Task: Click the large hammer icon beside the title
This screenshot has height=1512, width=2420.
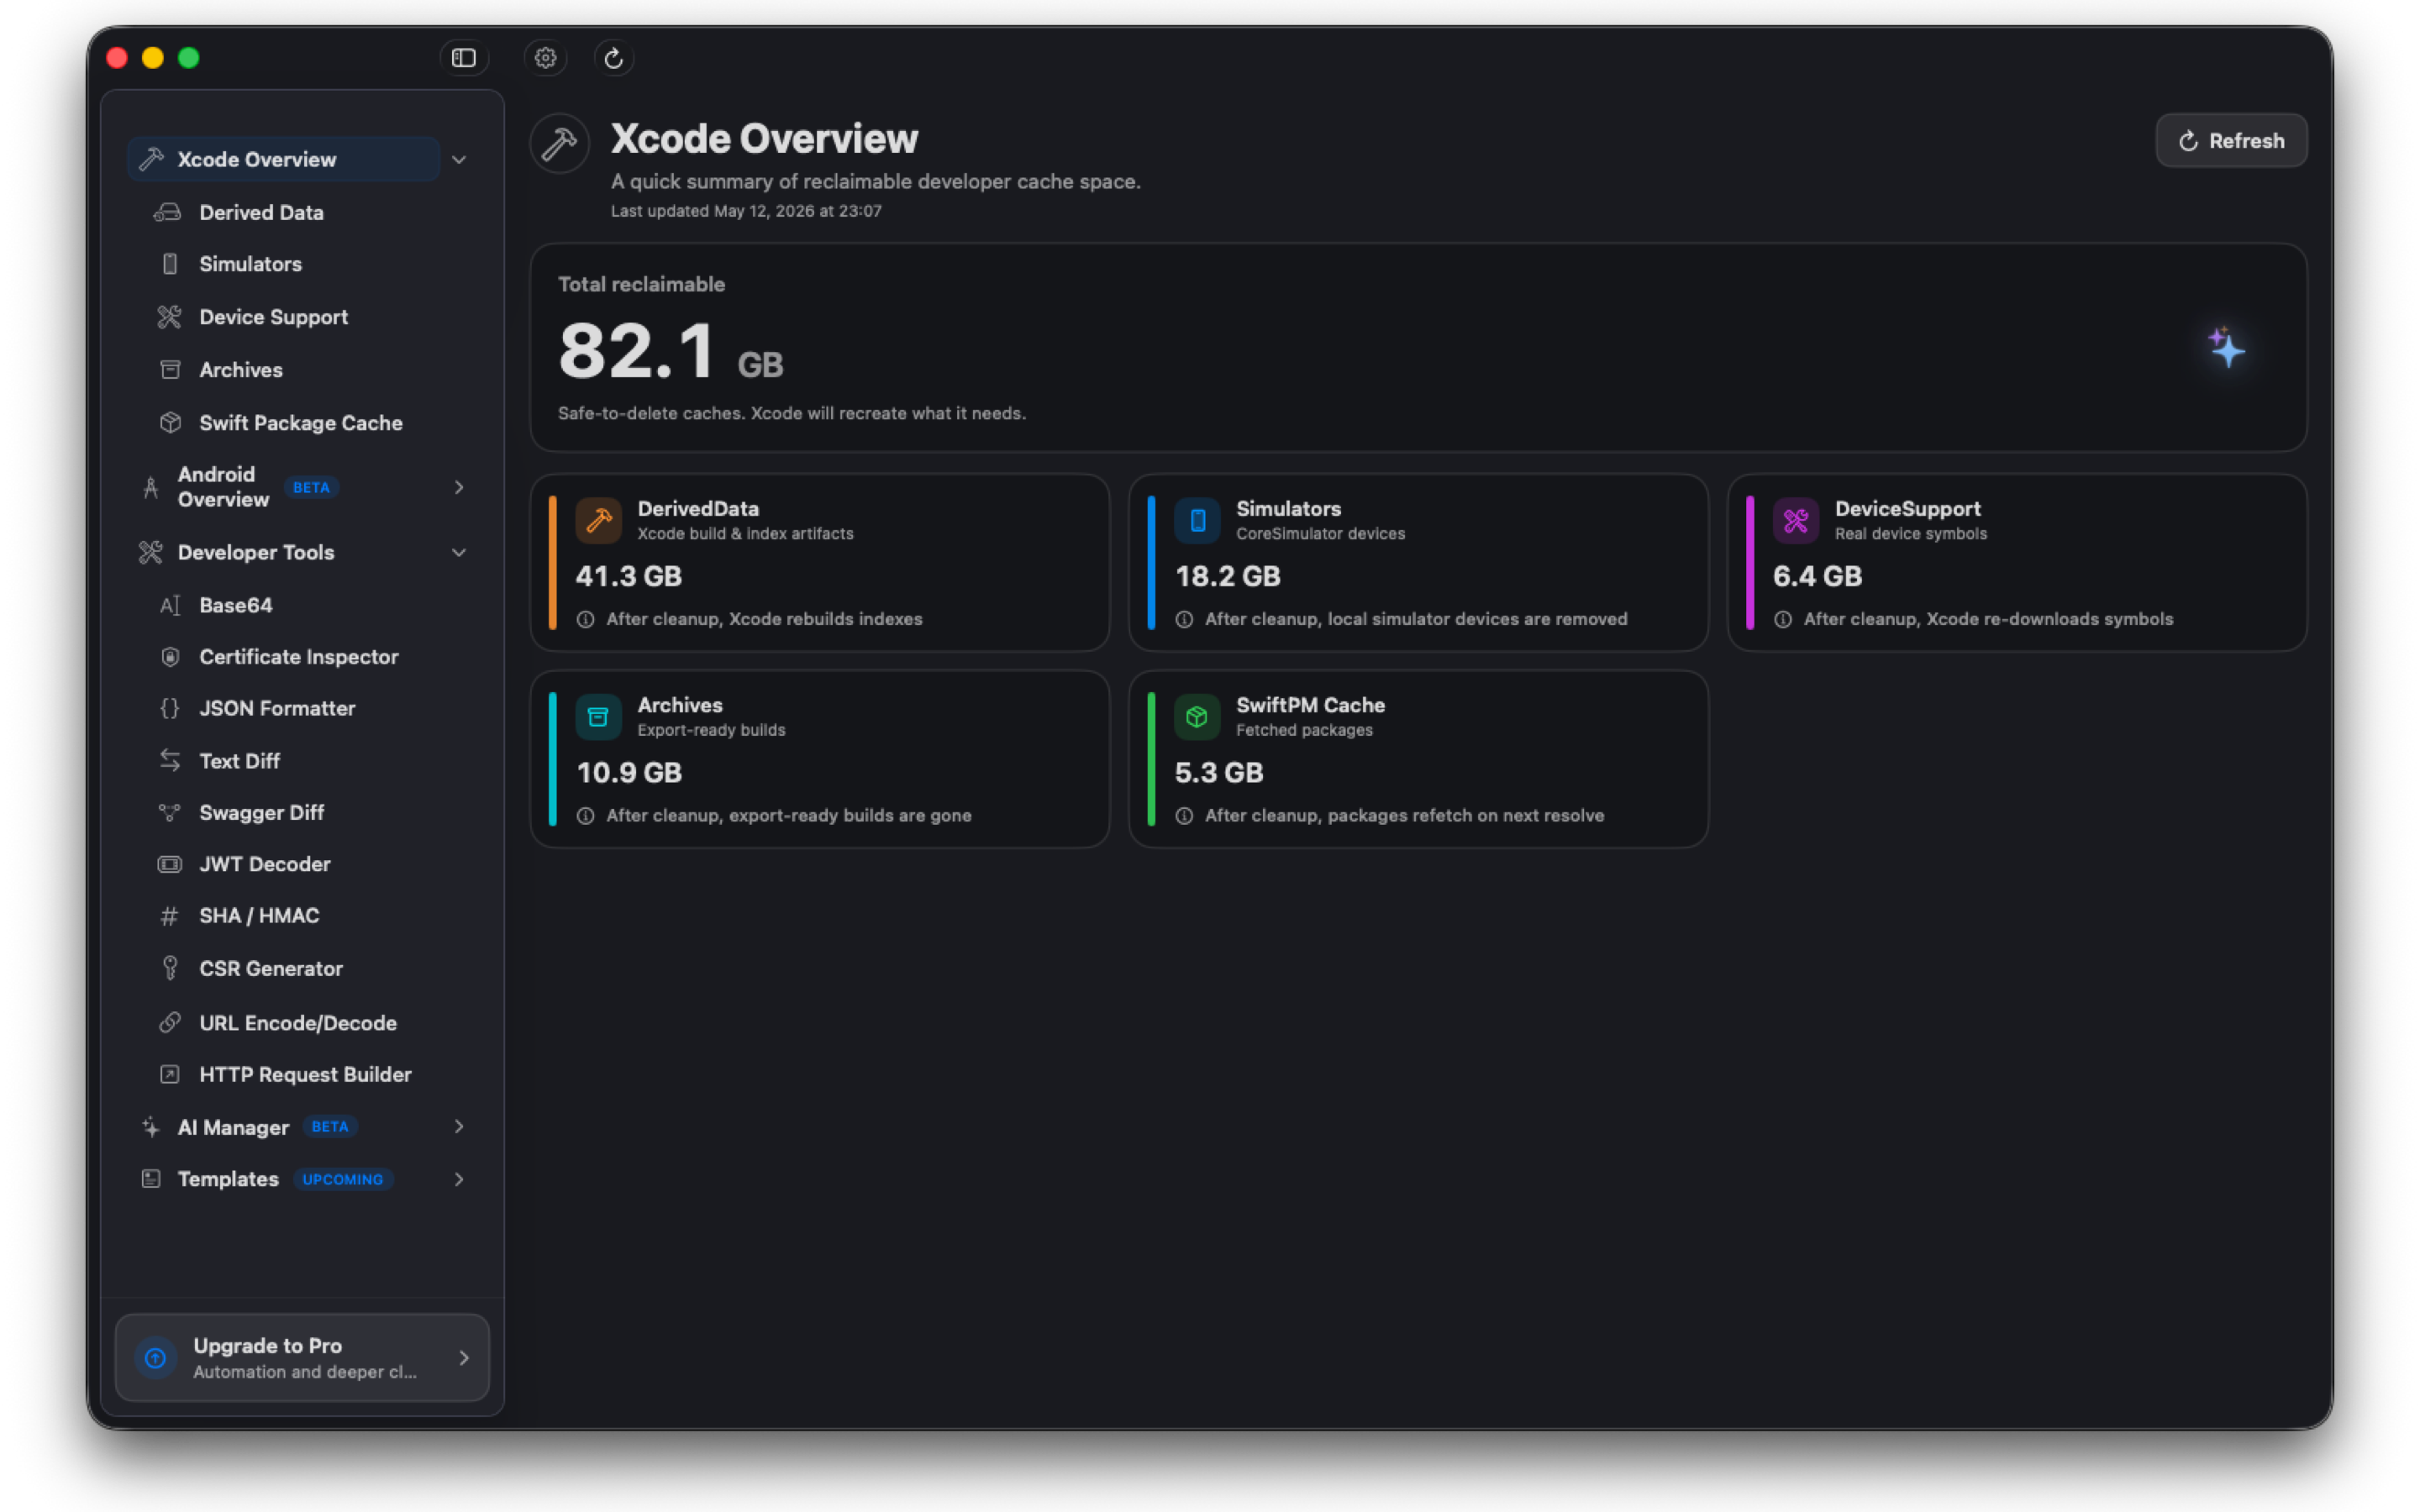Action: [560, 144]
